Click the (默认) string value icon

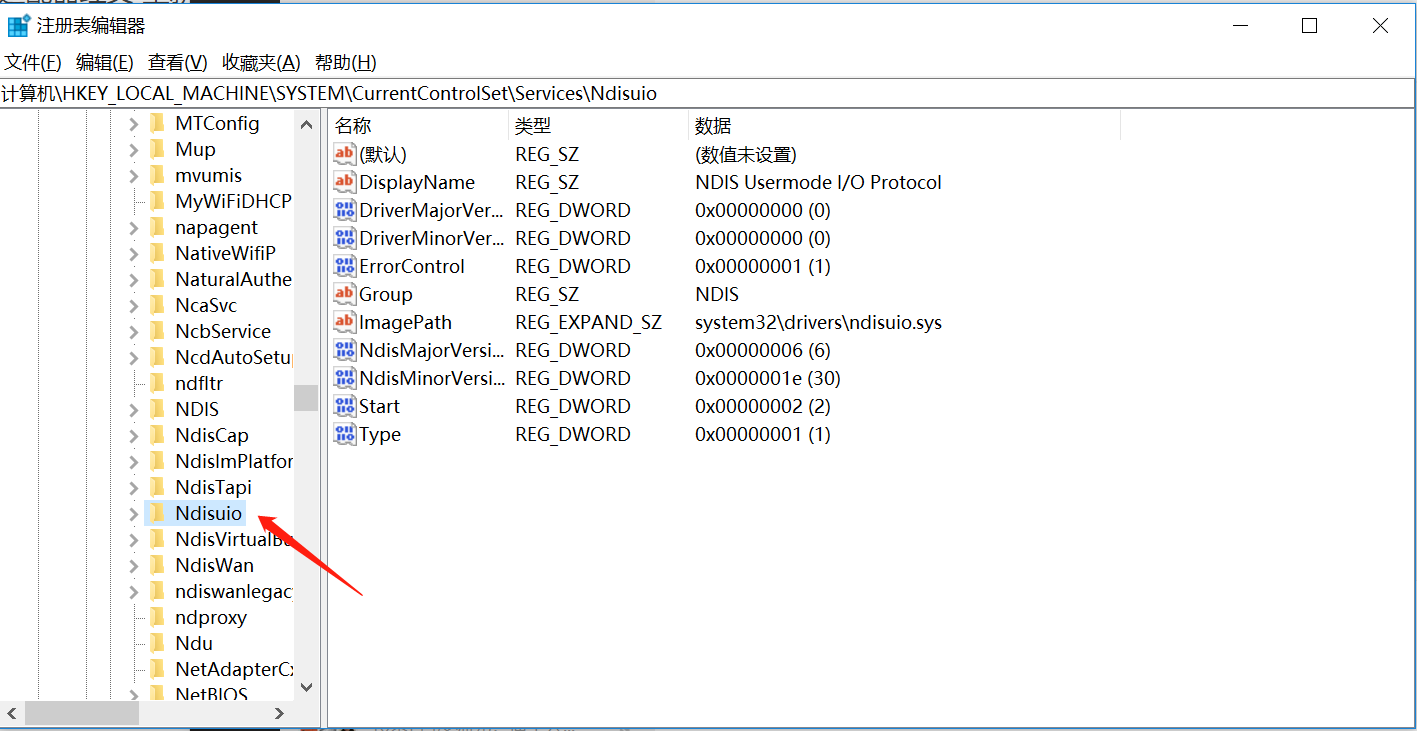(x=344, y=154)
